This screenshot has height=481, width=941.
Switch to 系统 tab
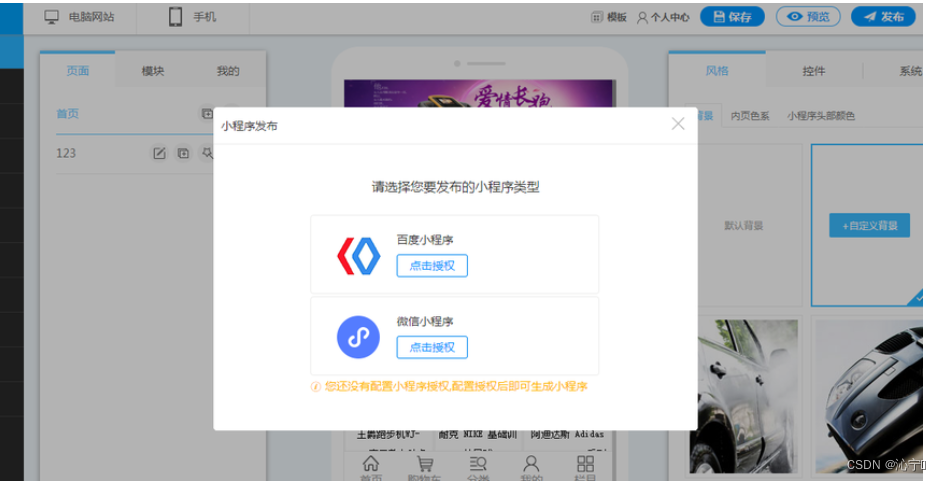[910, 71]
